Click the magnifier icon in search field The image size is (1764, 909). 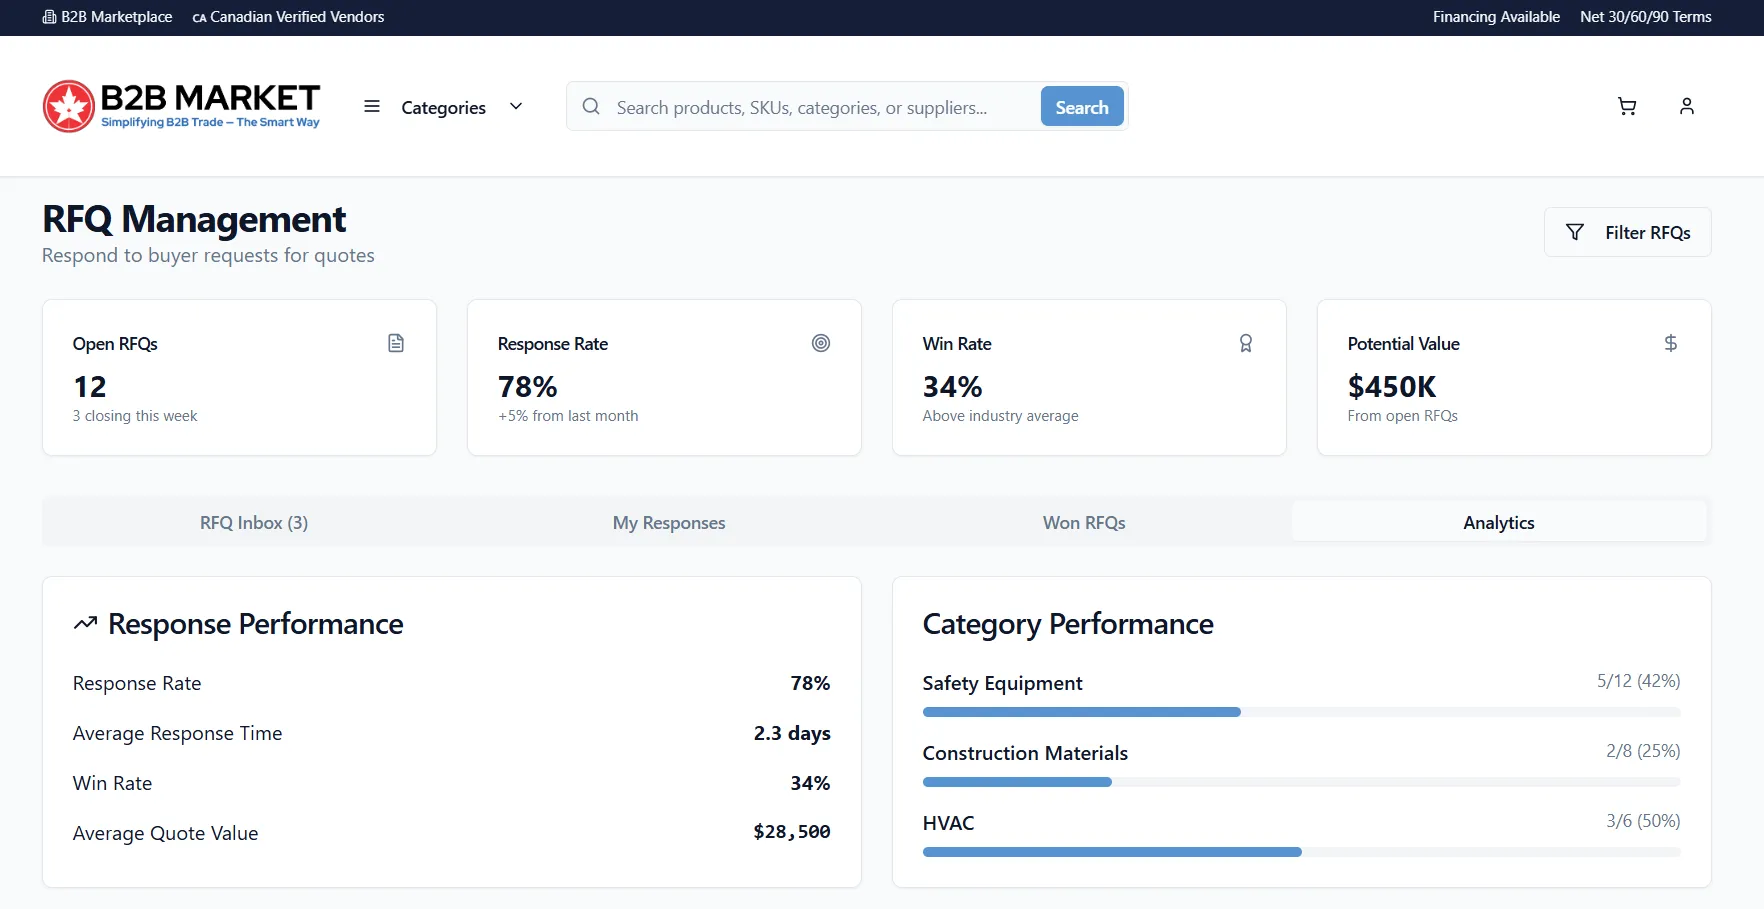tap(591, 106)
